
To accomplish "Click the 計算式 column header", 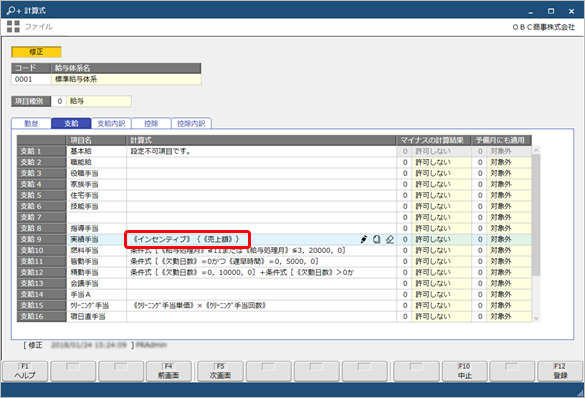I will [261, 140].
